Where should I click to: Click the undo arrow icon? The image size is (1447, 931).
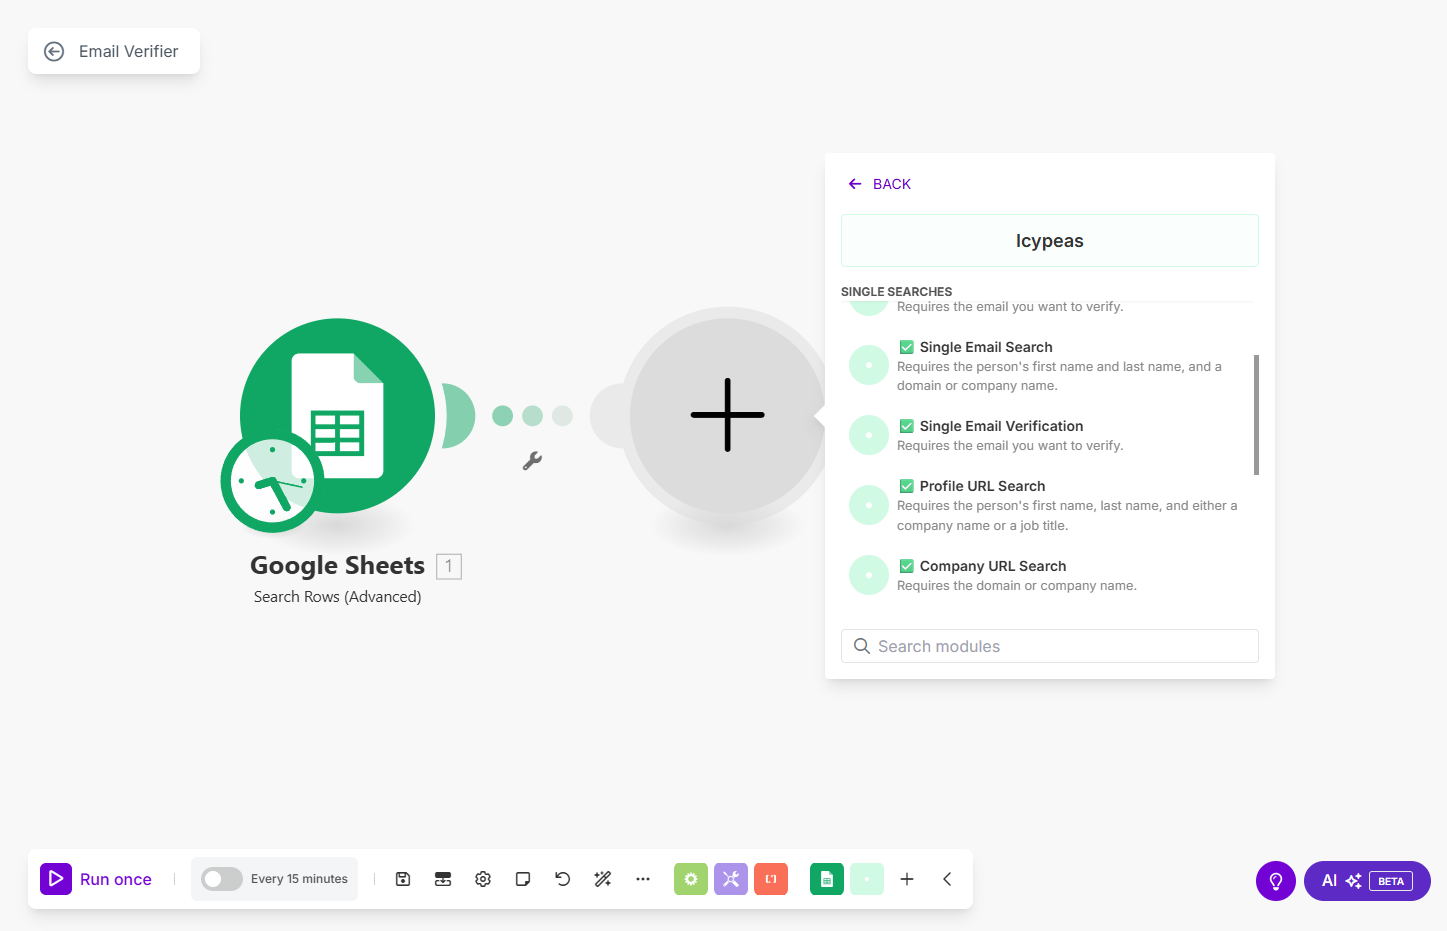(x=563, y=879)
